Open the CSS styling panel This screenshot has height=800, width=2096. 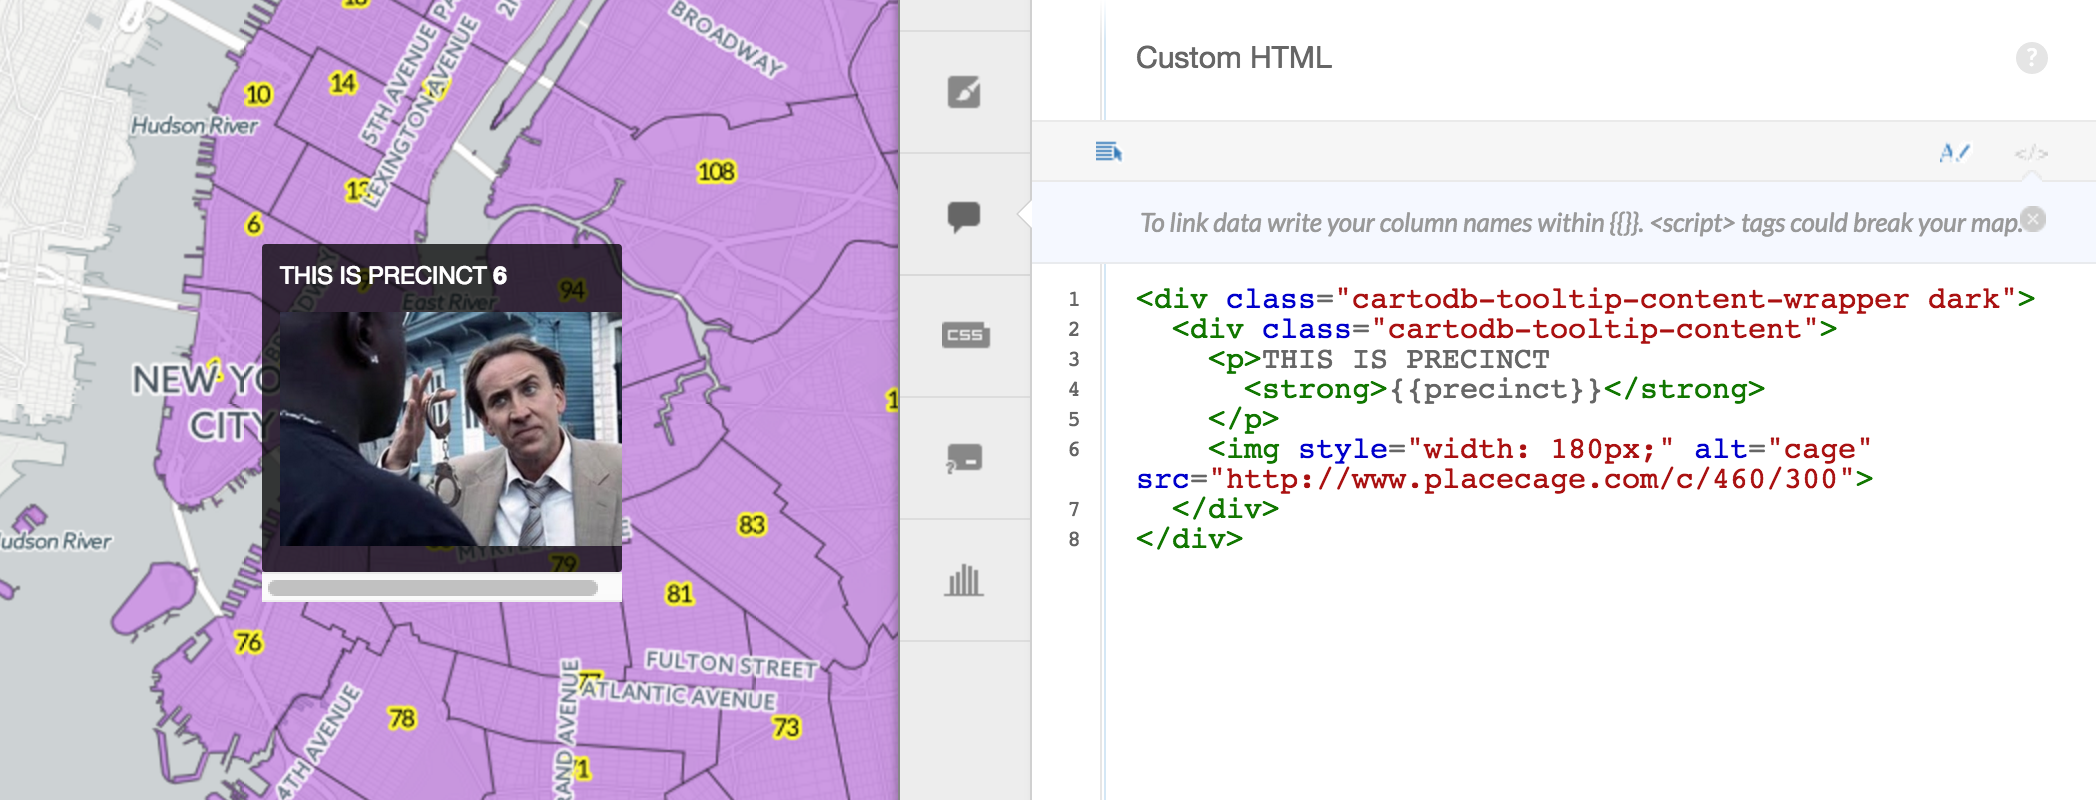(x=965, y=335)
